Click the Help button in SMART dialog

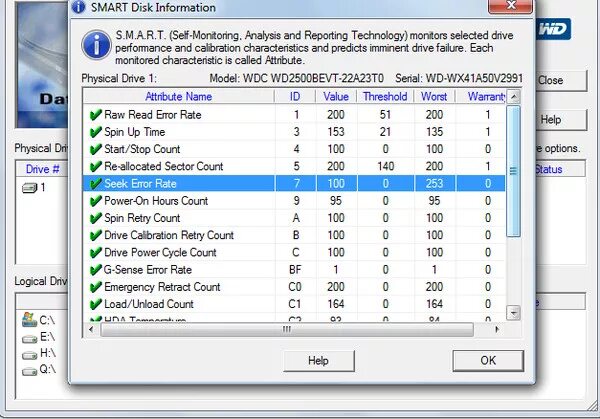pos(319,360)
